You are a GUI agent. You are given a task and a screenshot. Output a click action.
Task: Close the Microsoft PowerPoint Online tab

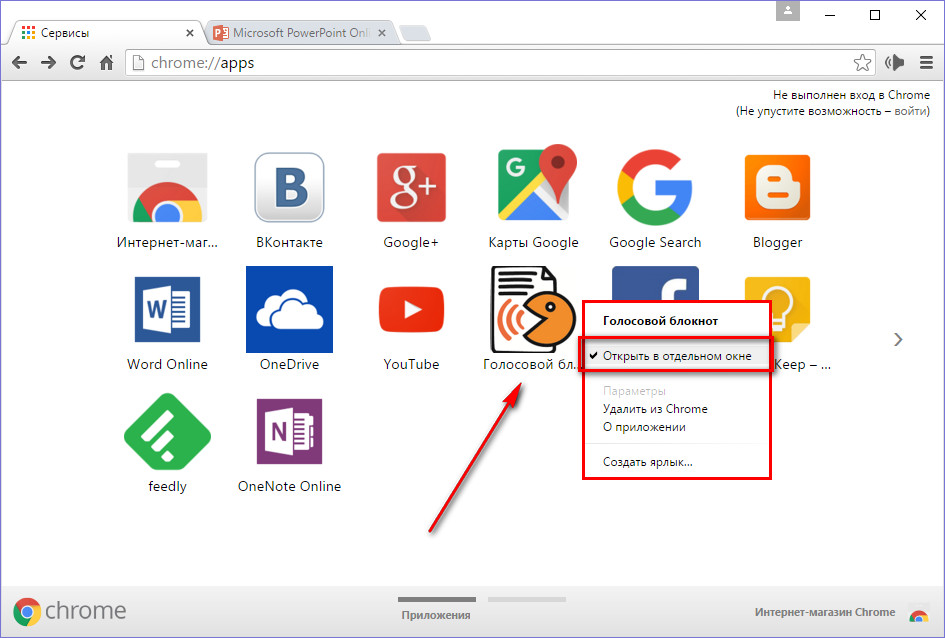tap(382, 33)
